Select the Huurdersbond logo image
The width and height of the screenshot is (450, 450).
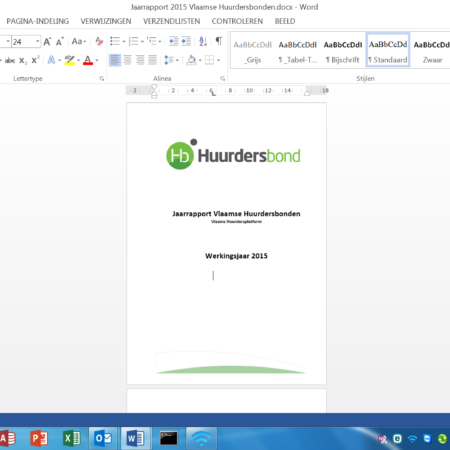233,155
